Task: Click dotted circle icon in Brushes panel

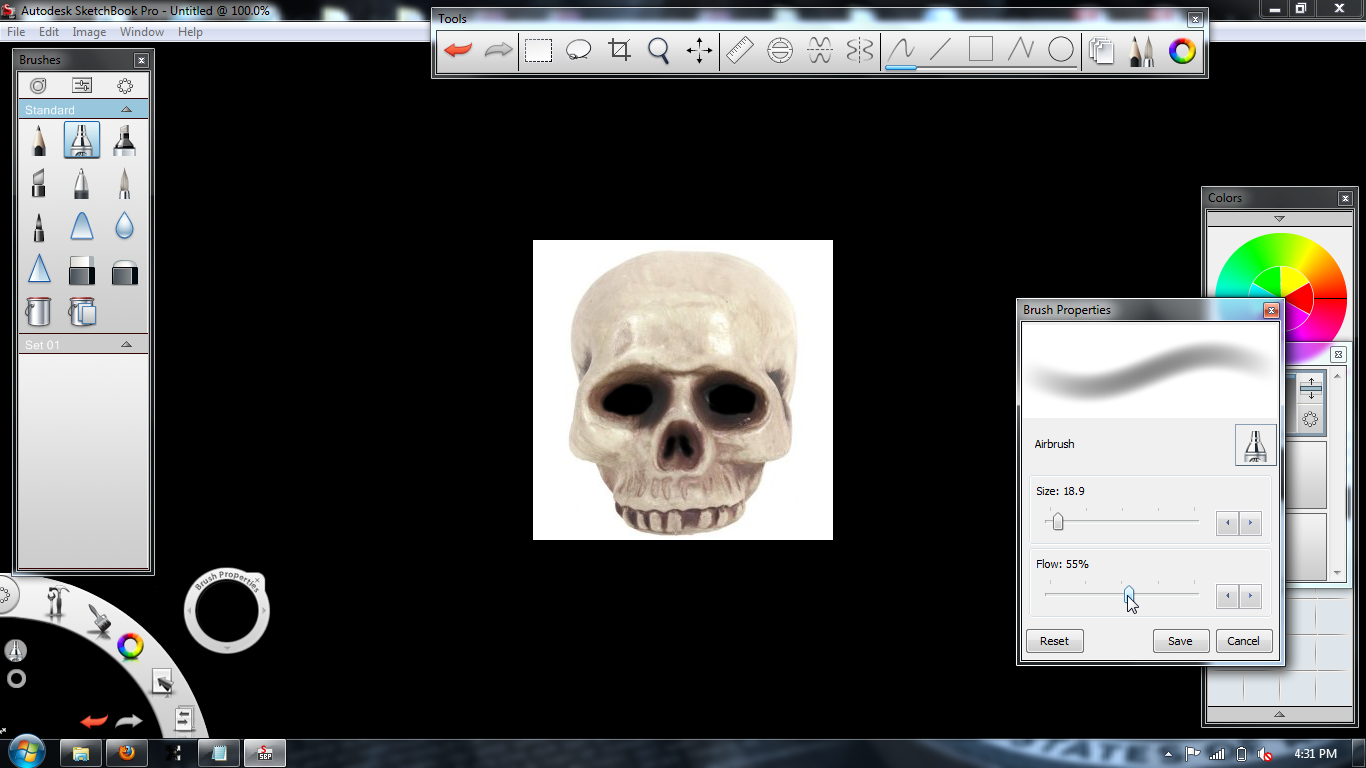Action: [125, 86]
